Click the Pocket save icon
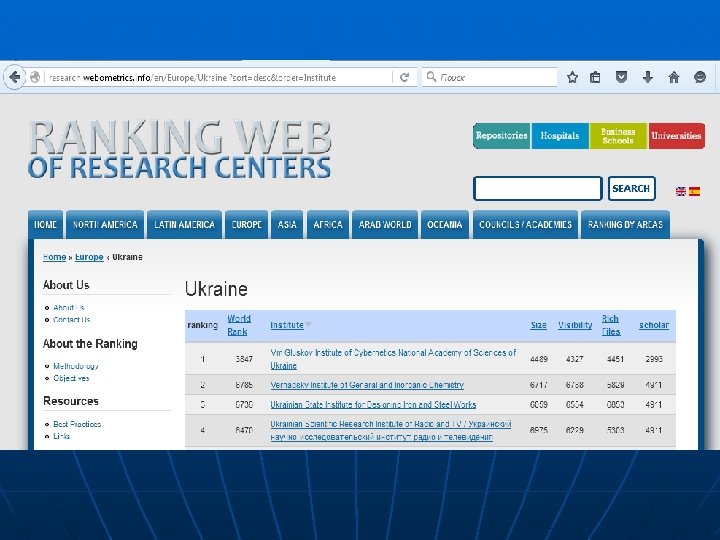This screenshot has width=720, height=540. click(x=621, y=77)
